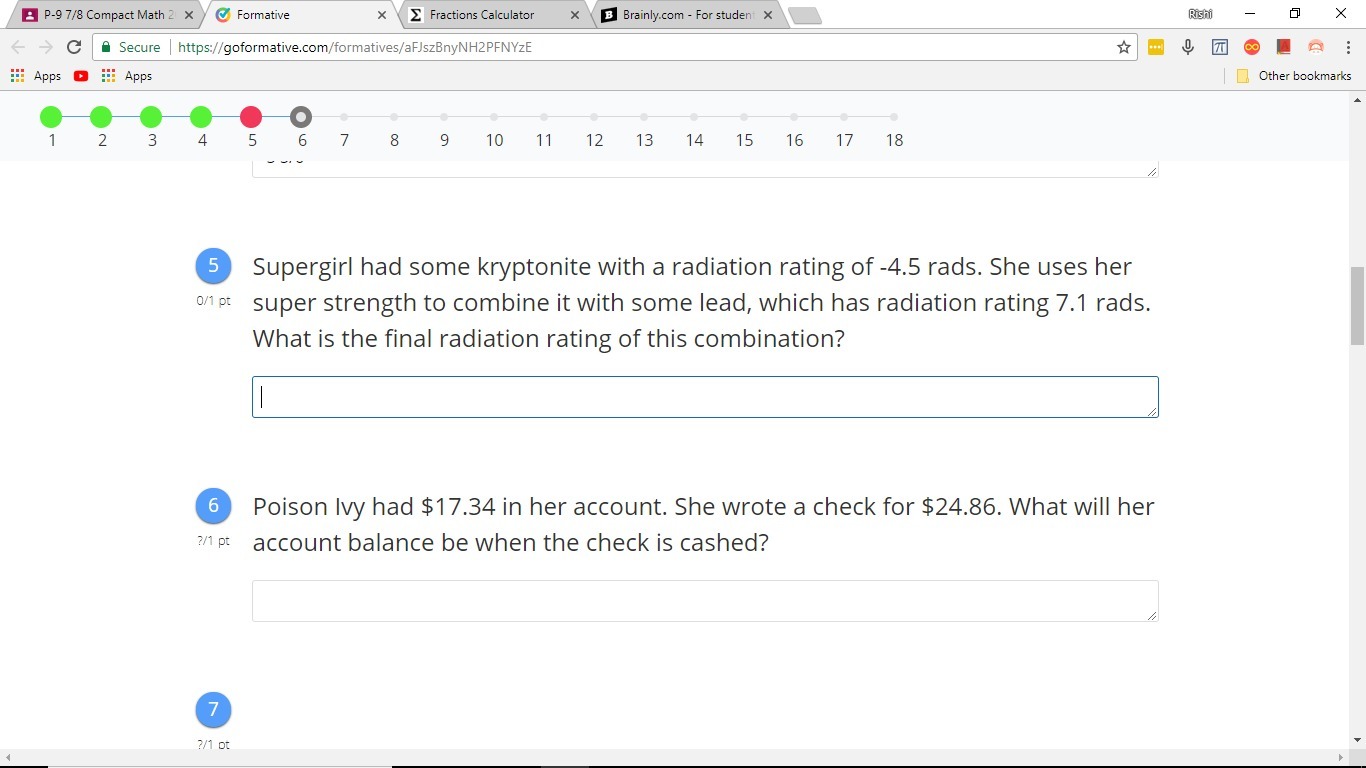Click the vertical scrollbar down arrow
The height and width of the screenshot is (768, 1366).
coord(1357,740)
